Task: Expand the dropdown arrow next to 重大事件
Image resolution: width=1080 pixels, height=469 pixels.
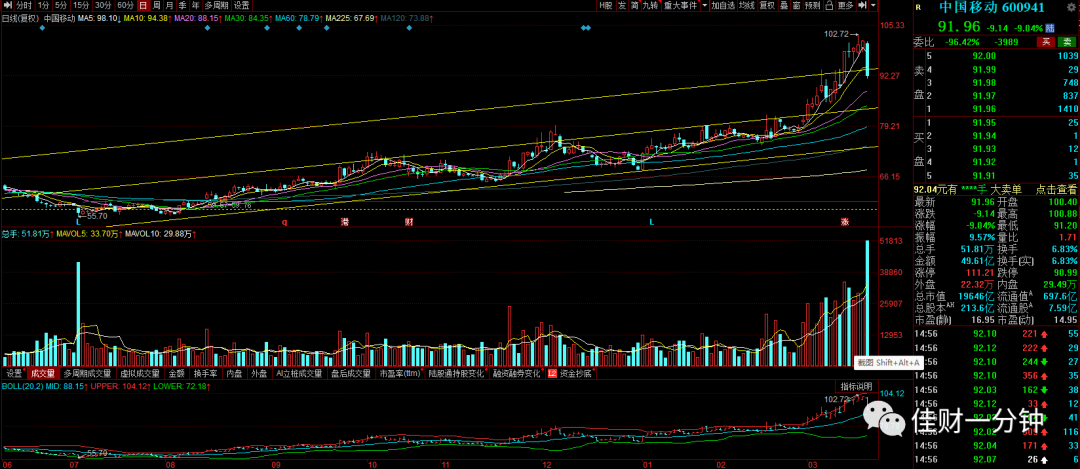Action: pos(705,5)
